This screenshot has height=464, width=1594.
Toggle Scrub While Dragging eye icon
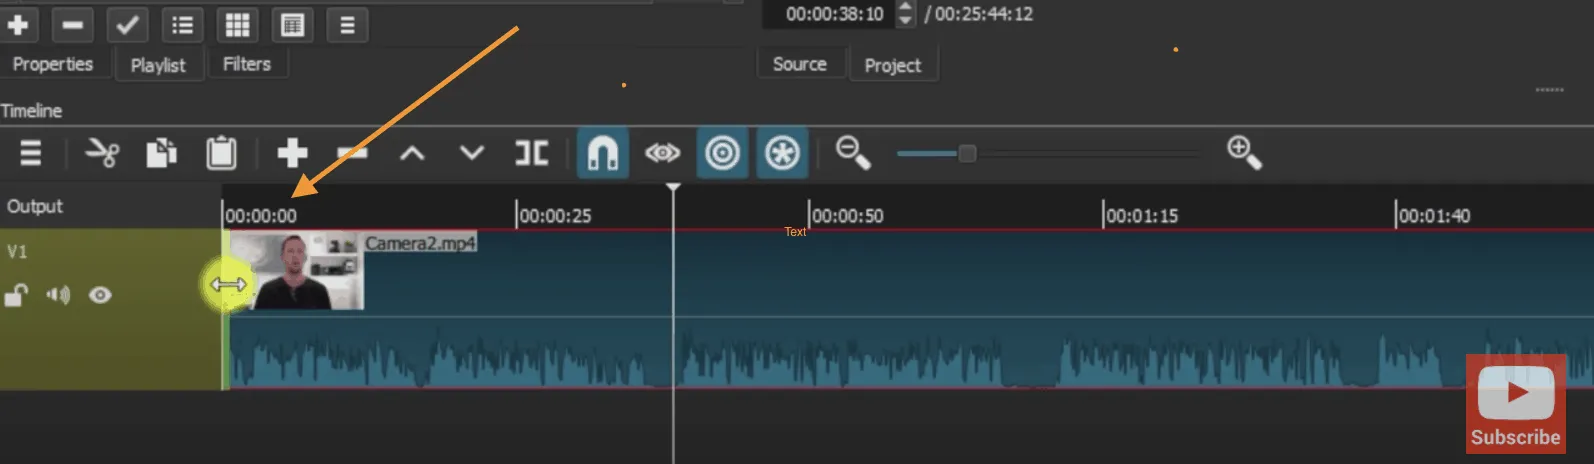(x=662, y=153)
